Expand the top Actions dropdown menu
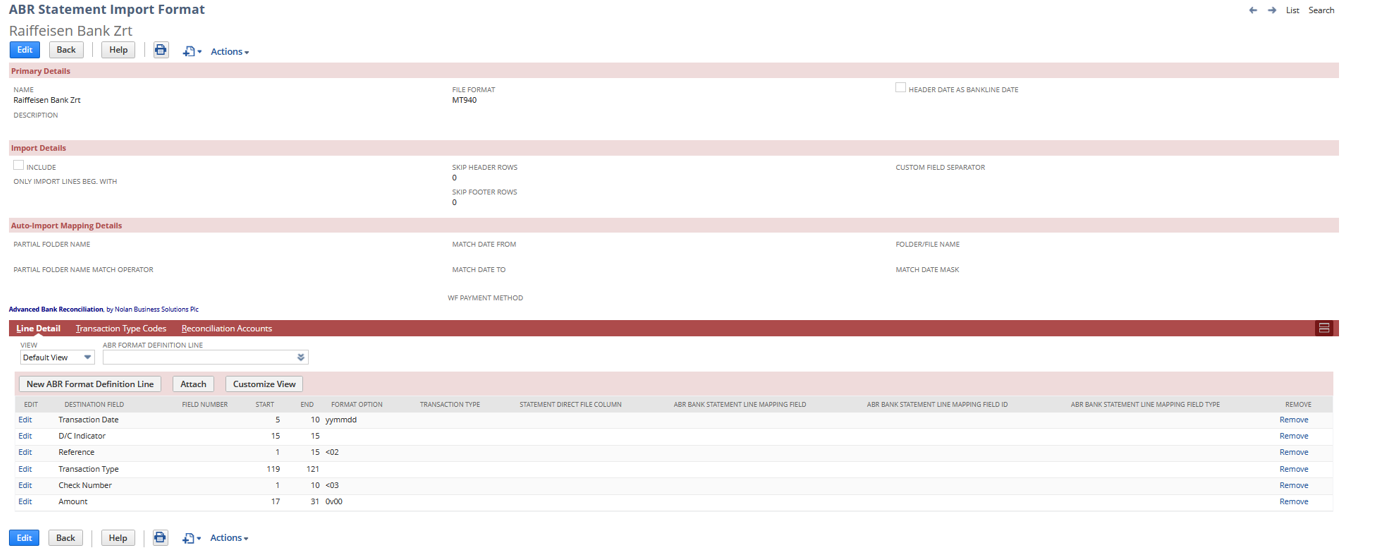The image size is (1374, 557). pos(229,52)
